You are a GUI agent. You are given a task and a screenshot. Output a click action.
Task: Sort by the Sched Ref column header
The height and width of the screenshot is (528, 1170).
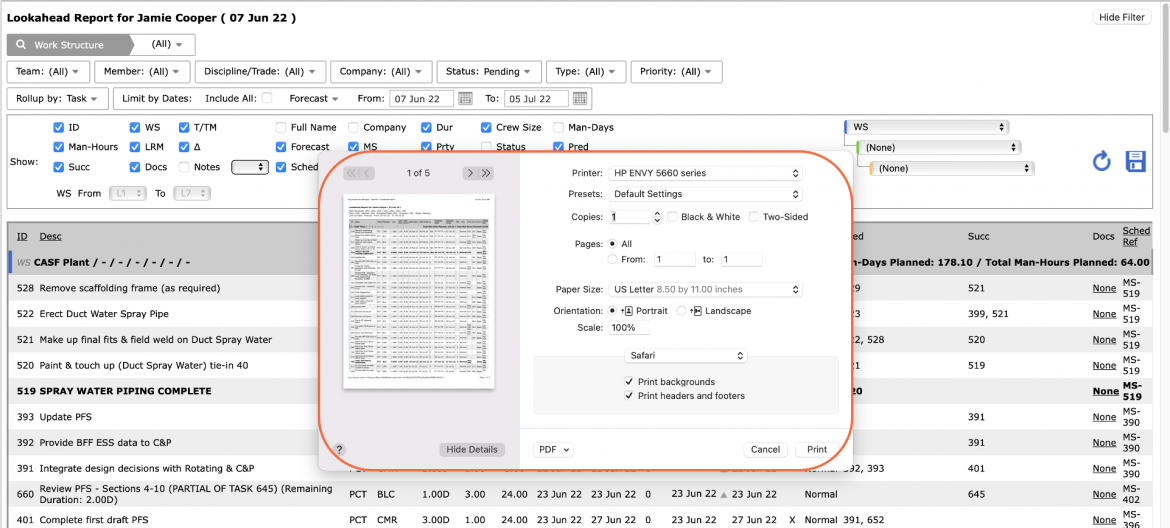pos(1137,236)
